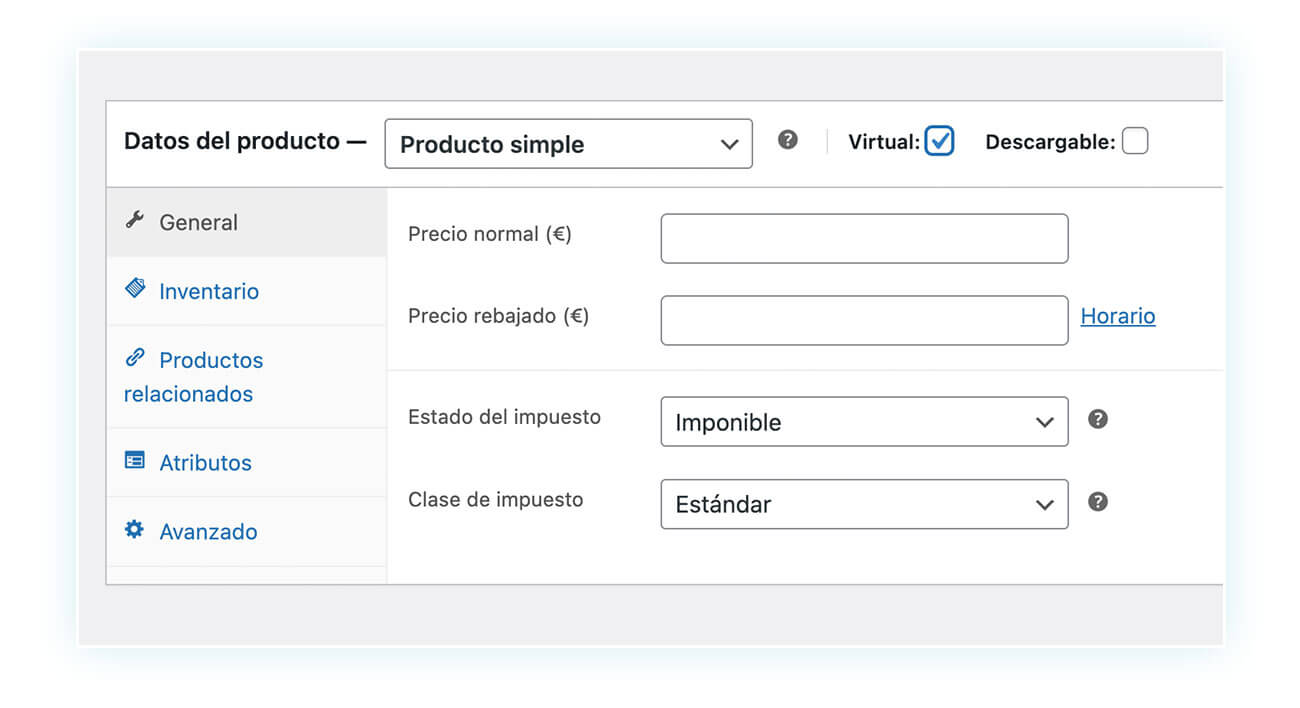
Task: Click the Precio rebajado (€) label
Action: pos(499,316)
